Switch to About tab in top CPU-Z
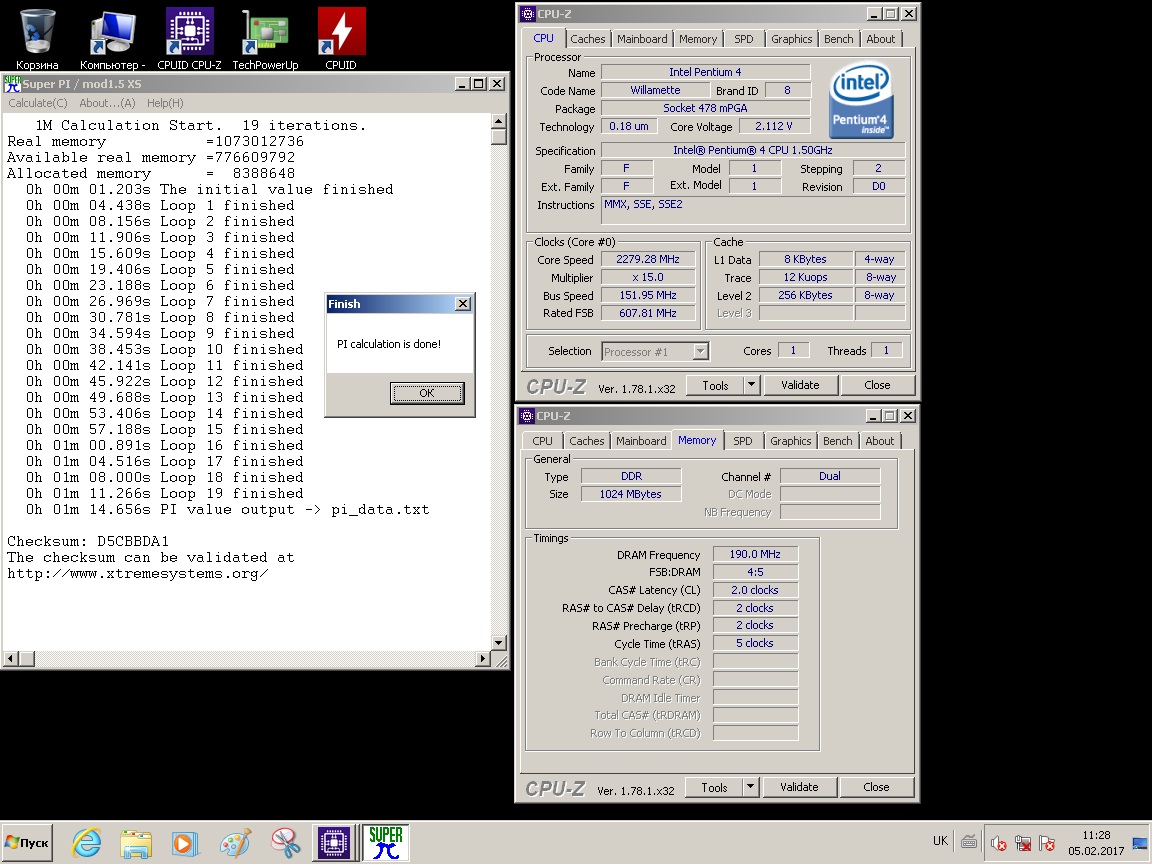This screenshot has height=864, width=1152. click(880, 39)
